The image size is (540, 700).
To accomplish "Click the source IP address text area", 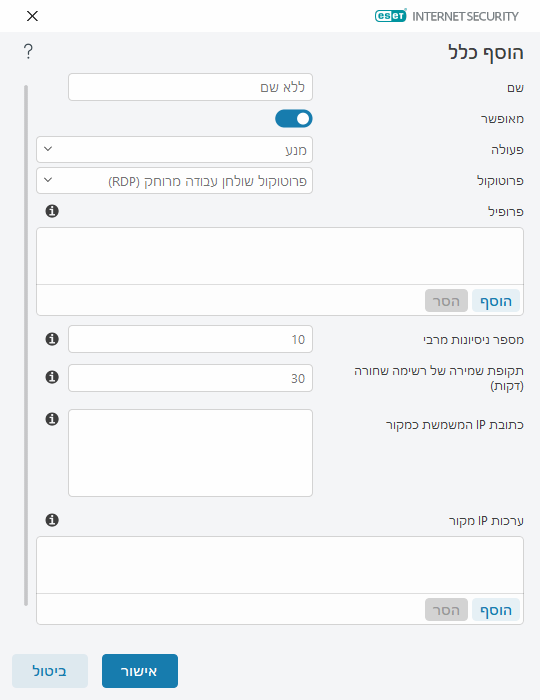I will pos(191,453).
